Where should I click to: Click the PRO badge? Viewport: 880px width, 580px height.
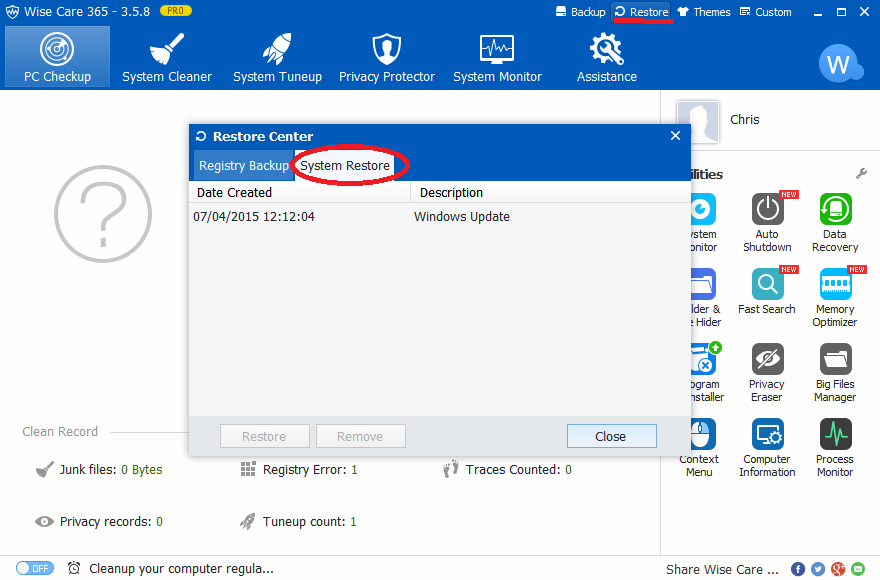pos(176,11)
